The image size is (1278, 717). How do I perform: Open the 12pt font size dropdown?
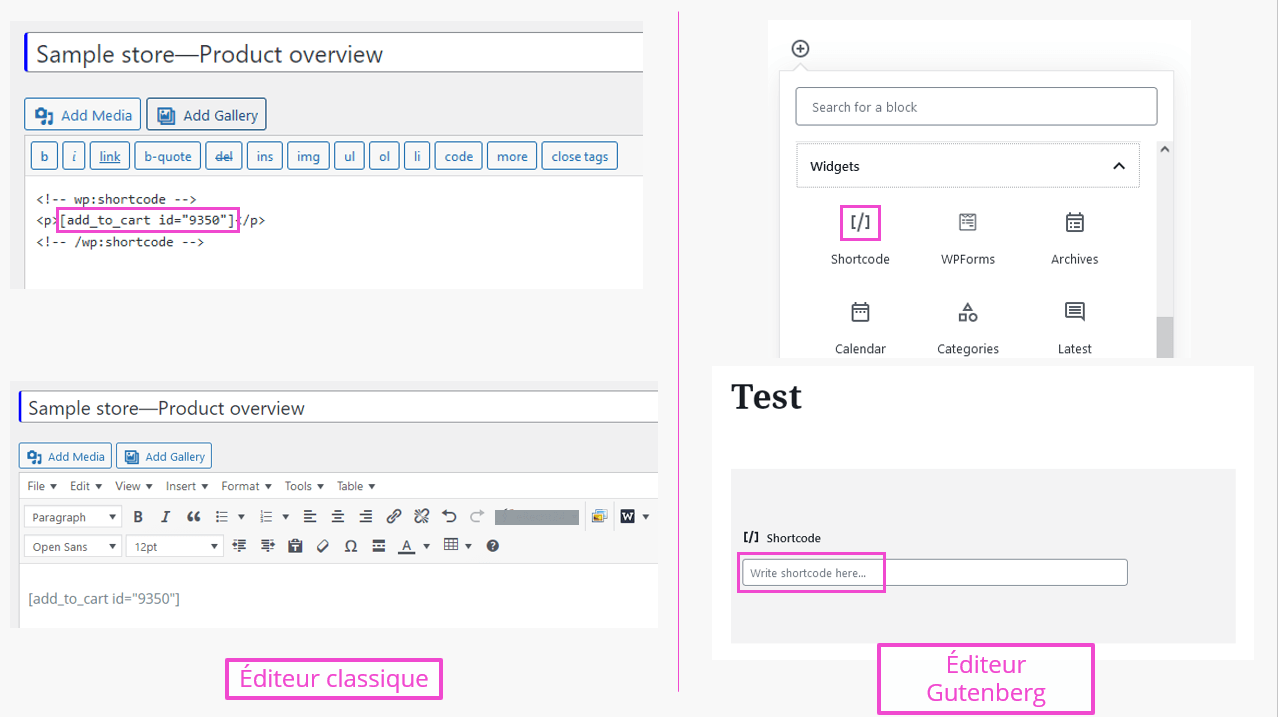point(174,546)
